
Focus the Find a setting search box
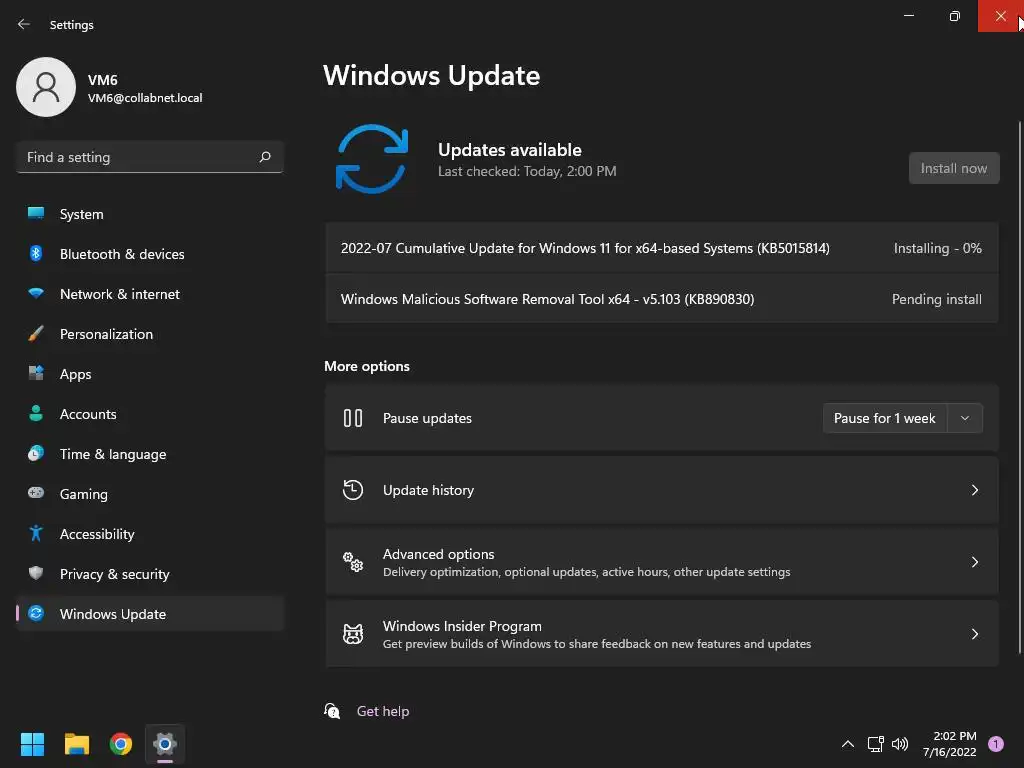click(x=150, y=157)
